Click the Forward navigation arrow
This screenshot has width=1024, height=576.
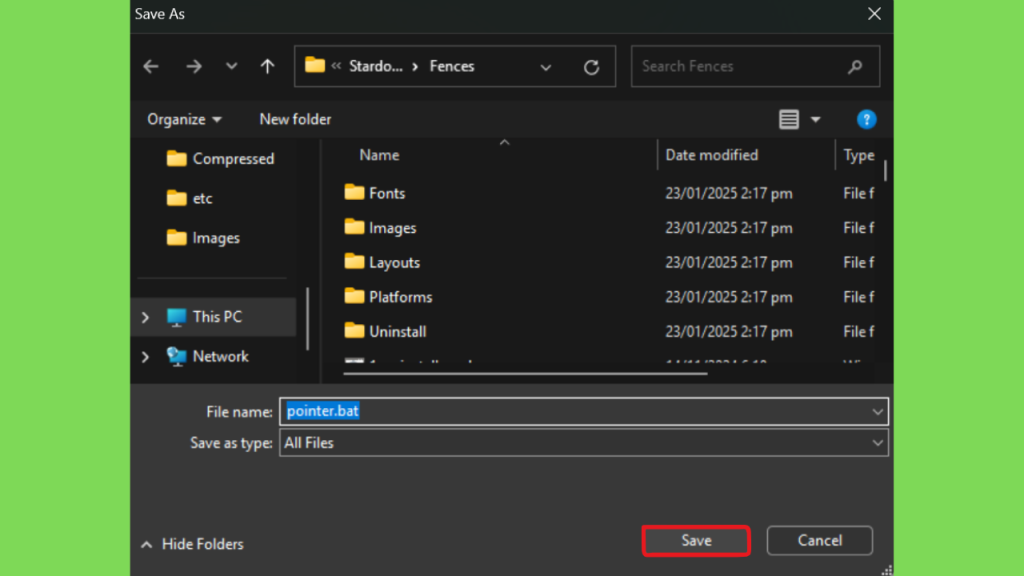click(194, 66)
